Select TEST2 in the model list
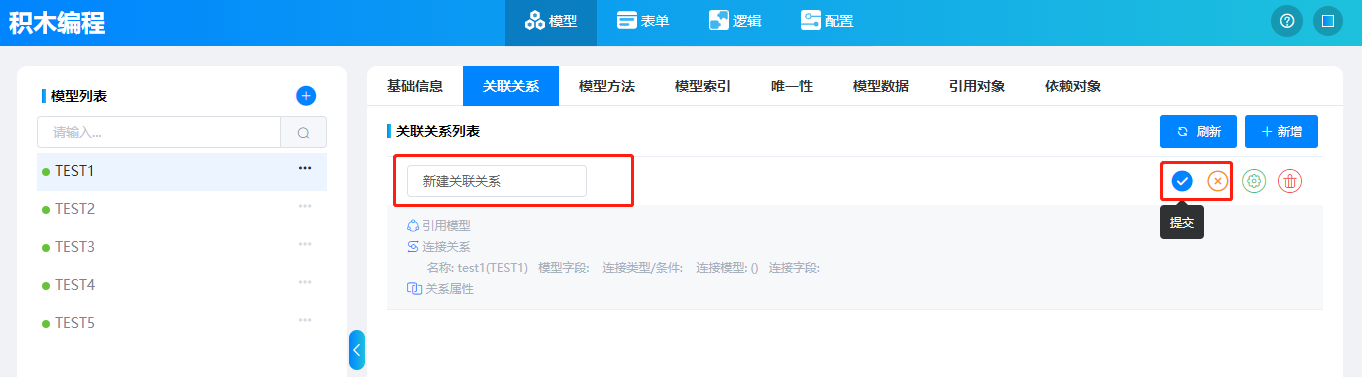This screenshot has height=377, width=1362. (182, 209)
